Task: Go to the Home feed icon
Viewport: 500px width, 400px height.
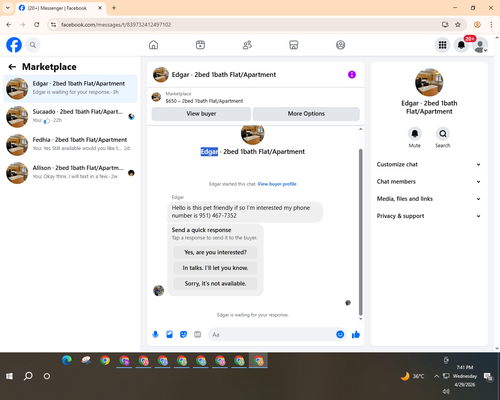Action: pos(153,45)
